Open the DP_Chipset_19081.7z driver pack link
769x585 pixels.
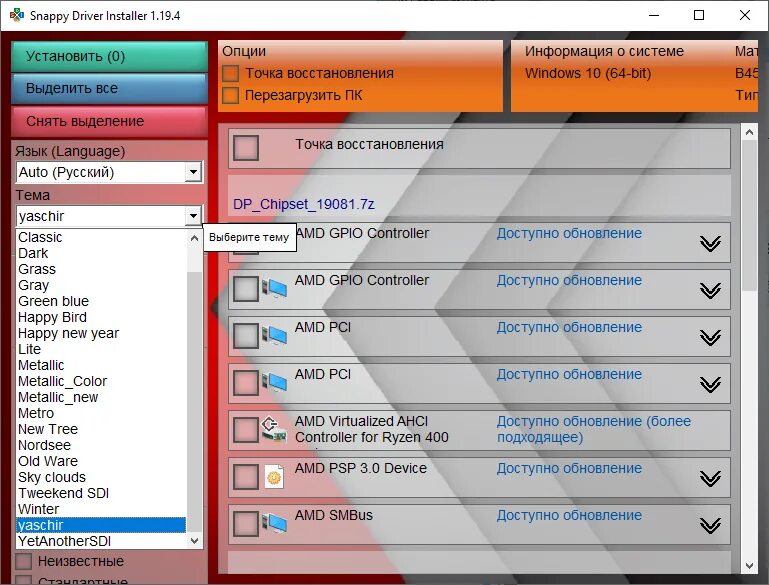coord(304,204)
